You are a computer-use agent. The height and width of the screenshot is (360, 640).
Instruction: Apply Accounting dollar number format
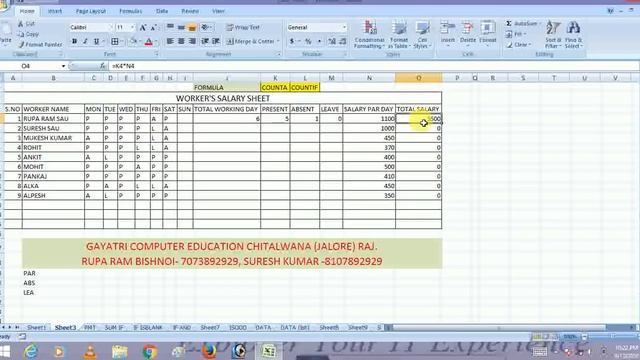[292, 41]
